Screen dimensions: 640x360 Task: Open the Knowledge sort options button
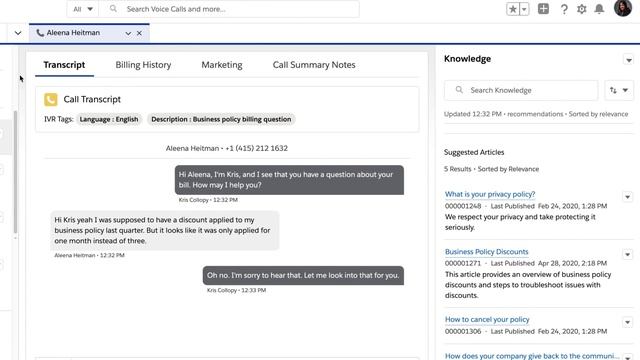pyautogui.click(x=619, y=90)
